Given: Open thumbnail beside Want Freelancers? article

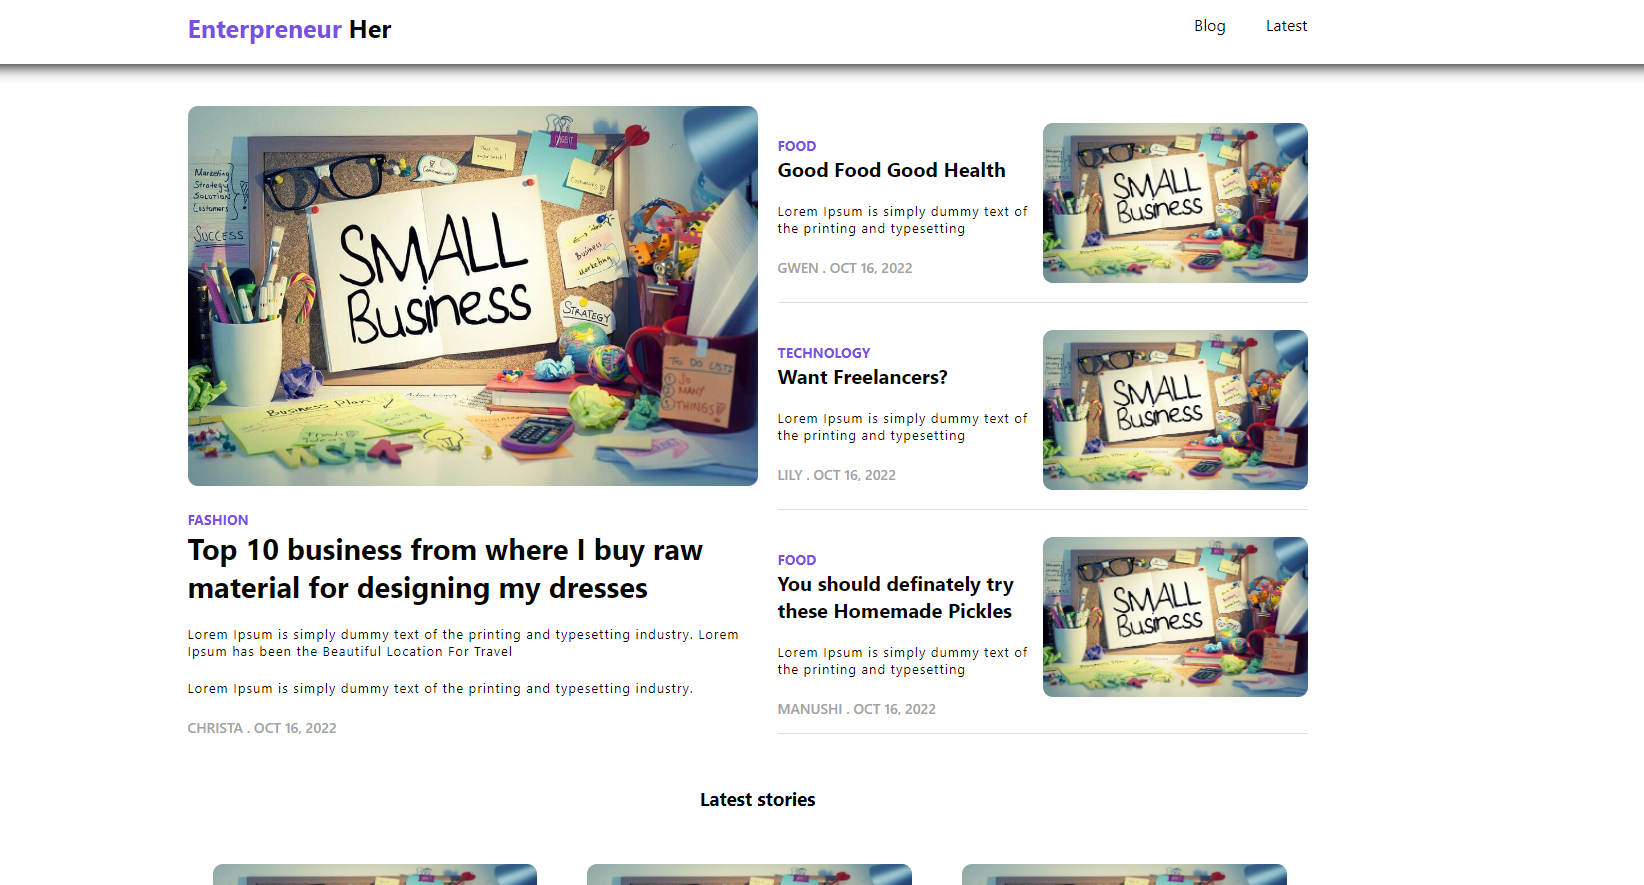Looking at the screenshot, I should tap(1175, 410).
